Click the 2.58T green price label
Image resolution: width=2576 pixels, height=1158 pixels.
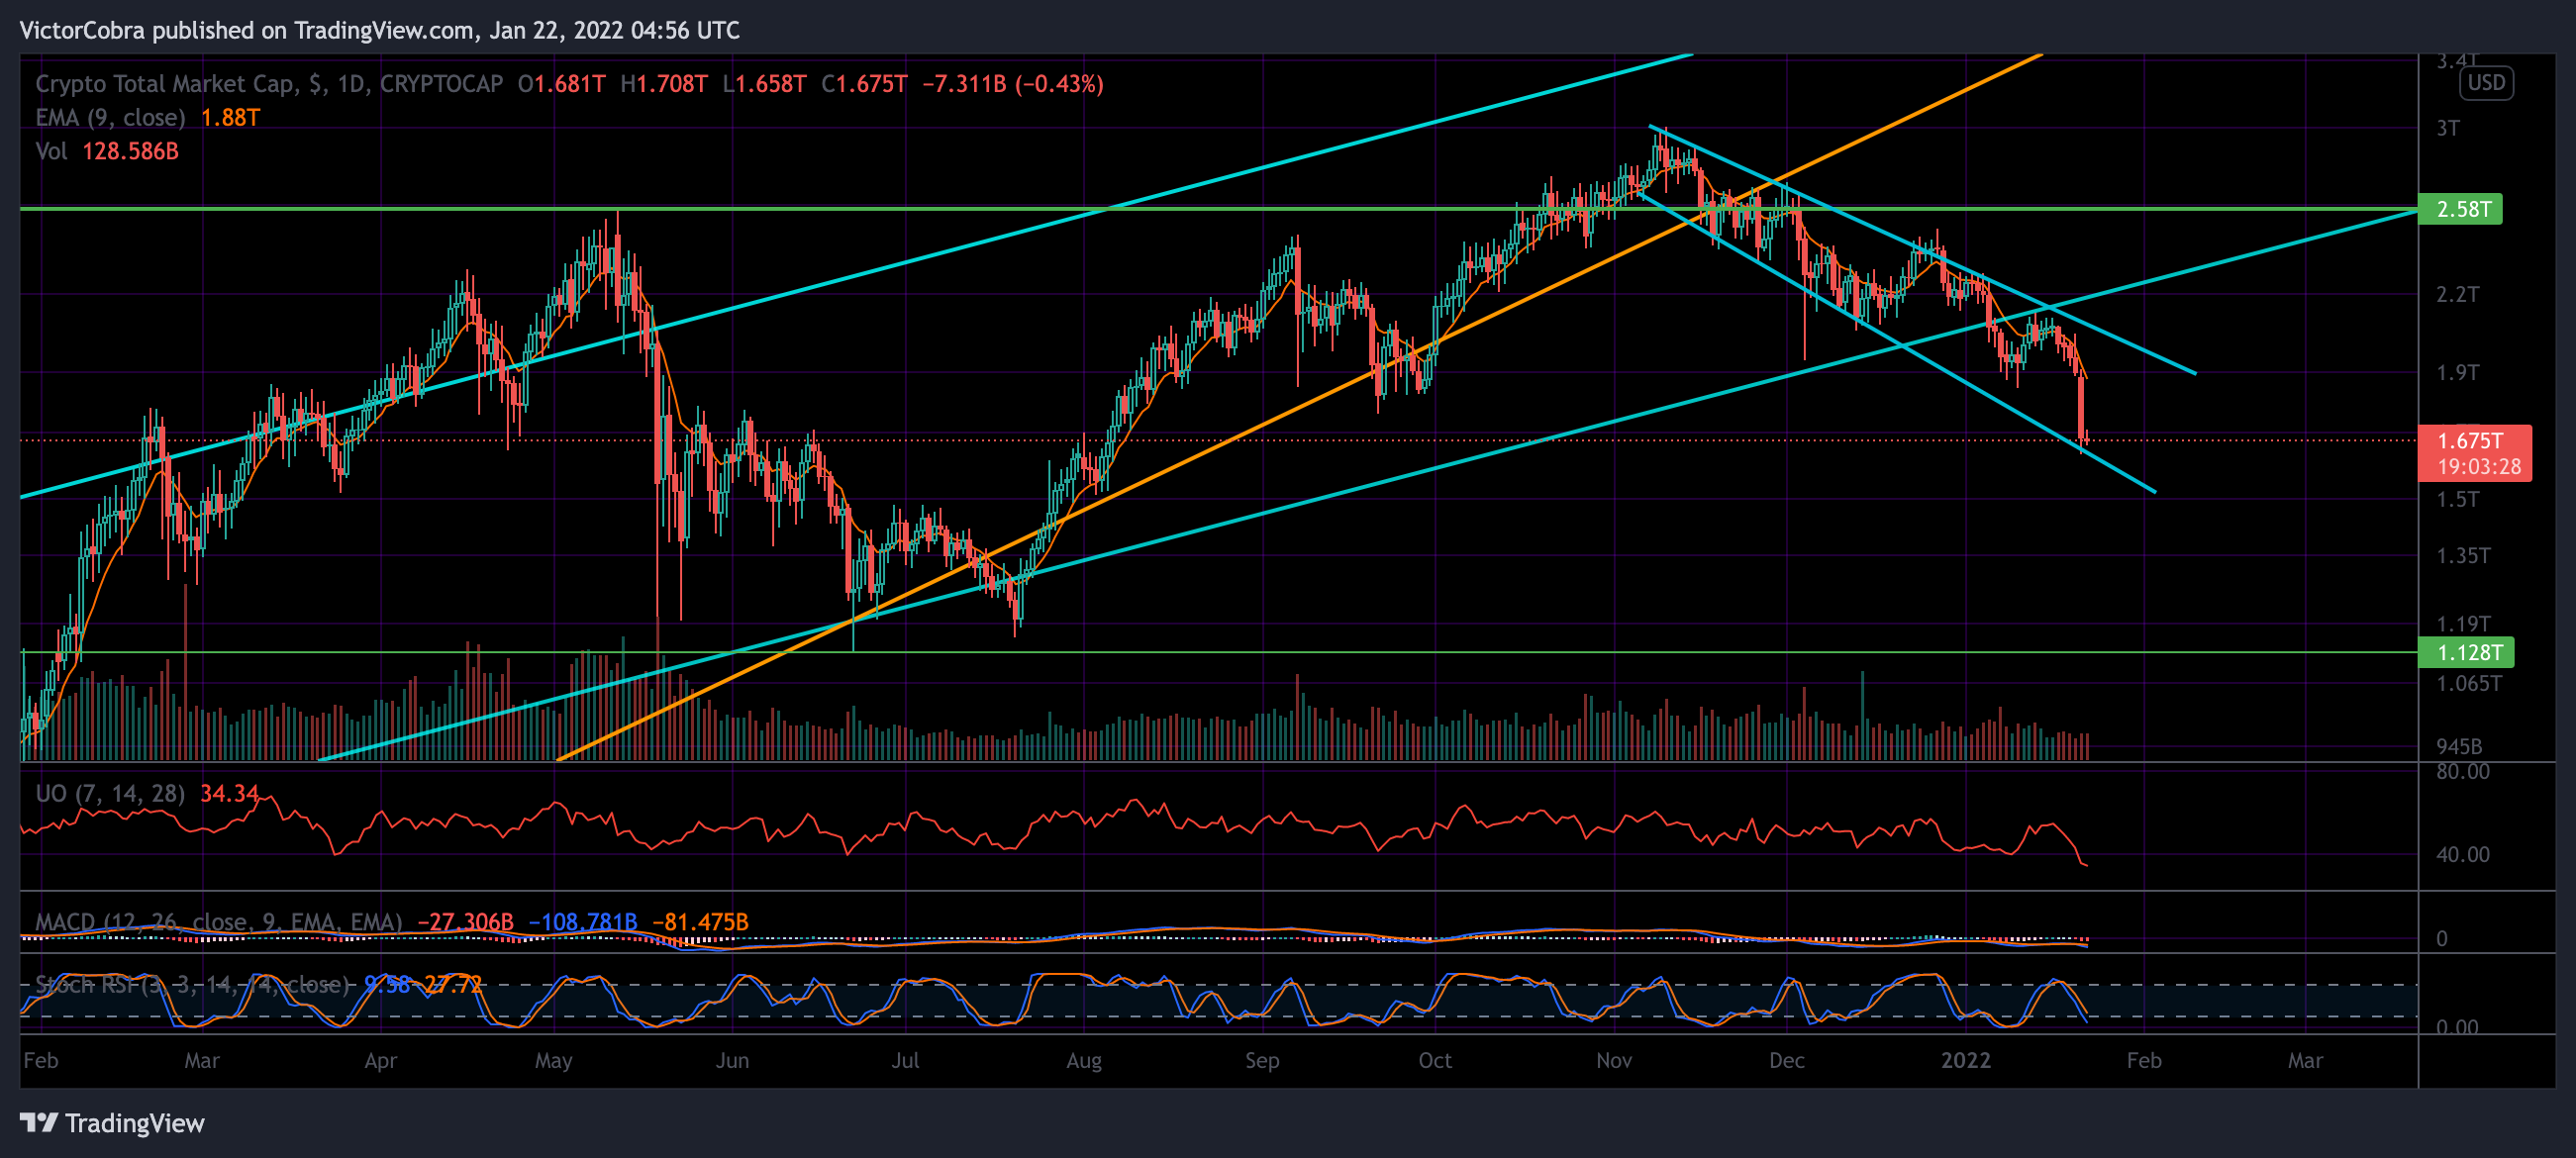pyautogui.click(x=2459, y=209)
